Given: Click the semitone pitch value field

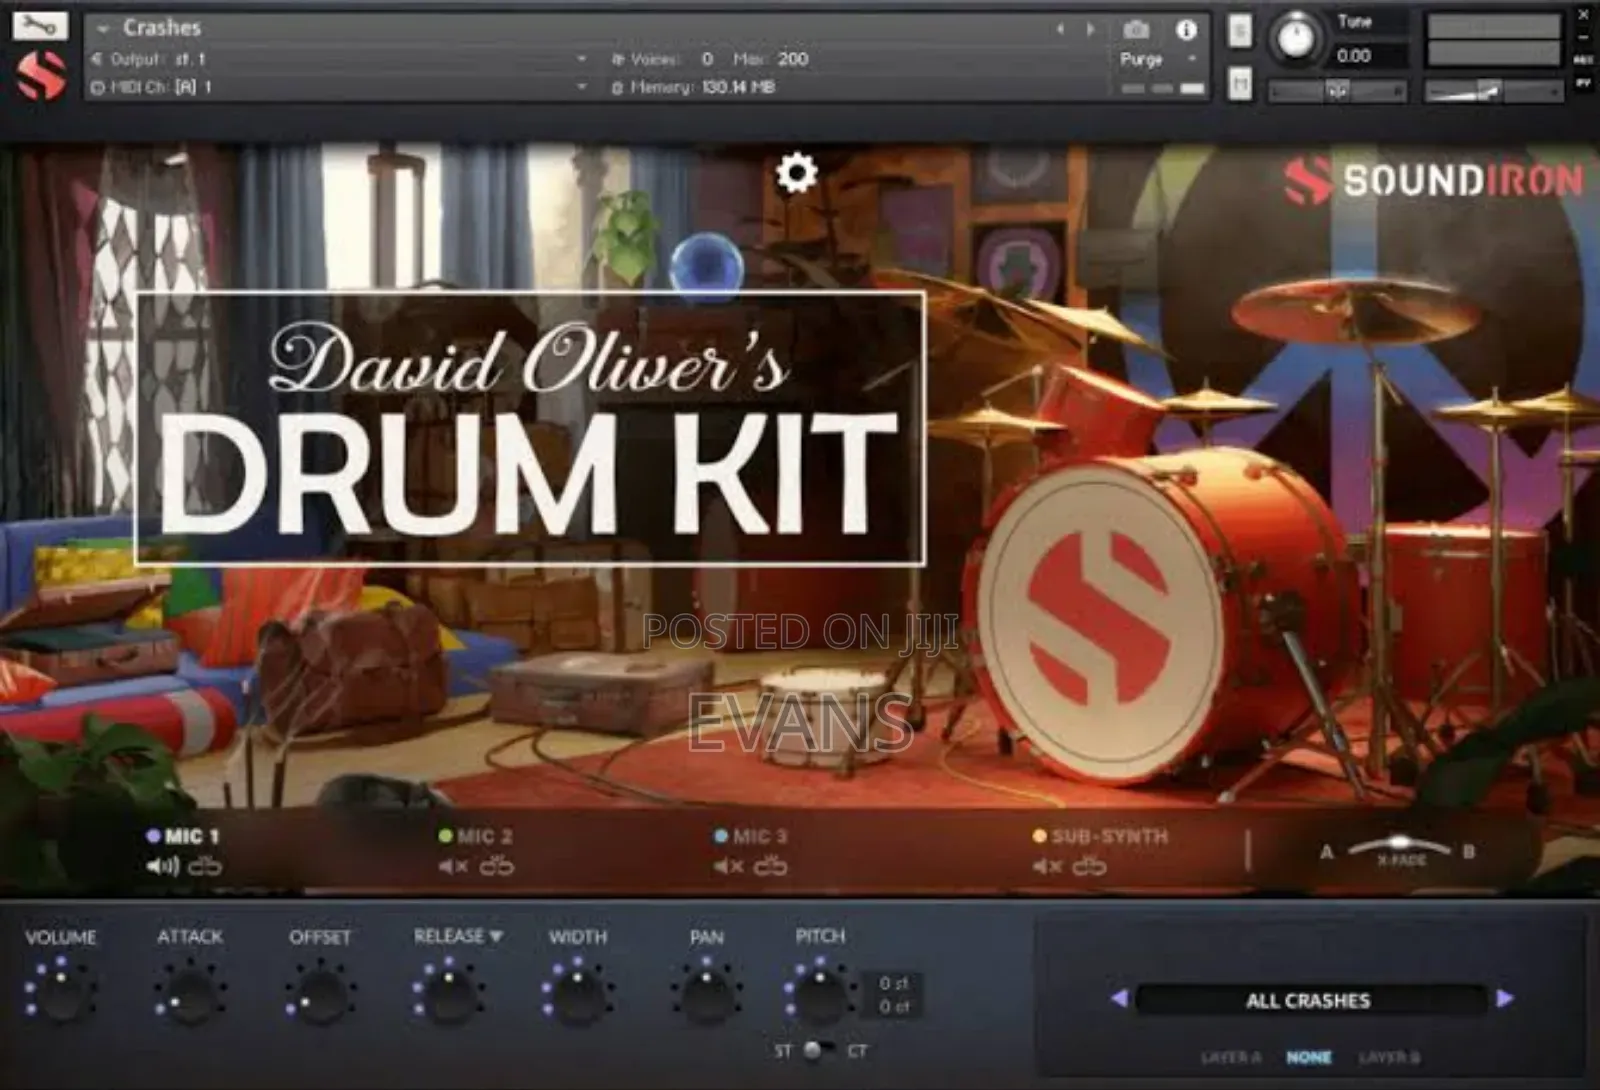Looking at the screenshot, I should pos(892,983).
